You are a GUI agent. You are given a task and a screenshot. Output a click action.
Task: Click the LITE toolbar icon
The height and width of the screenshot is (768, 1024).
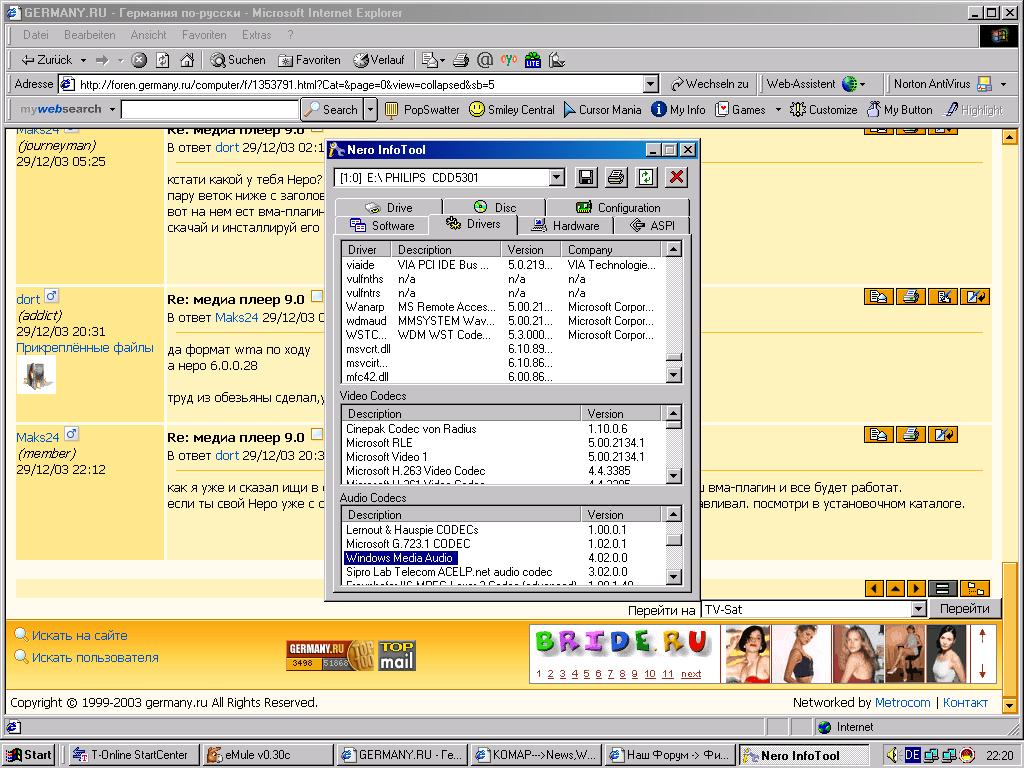click(x=533, y=60)
